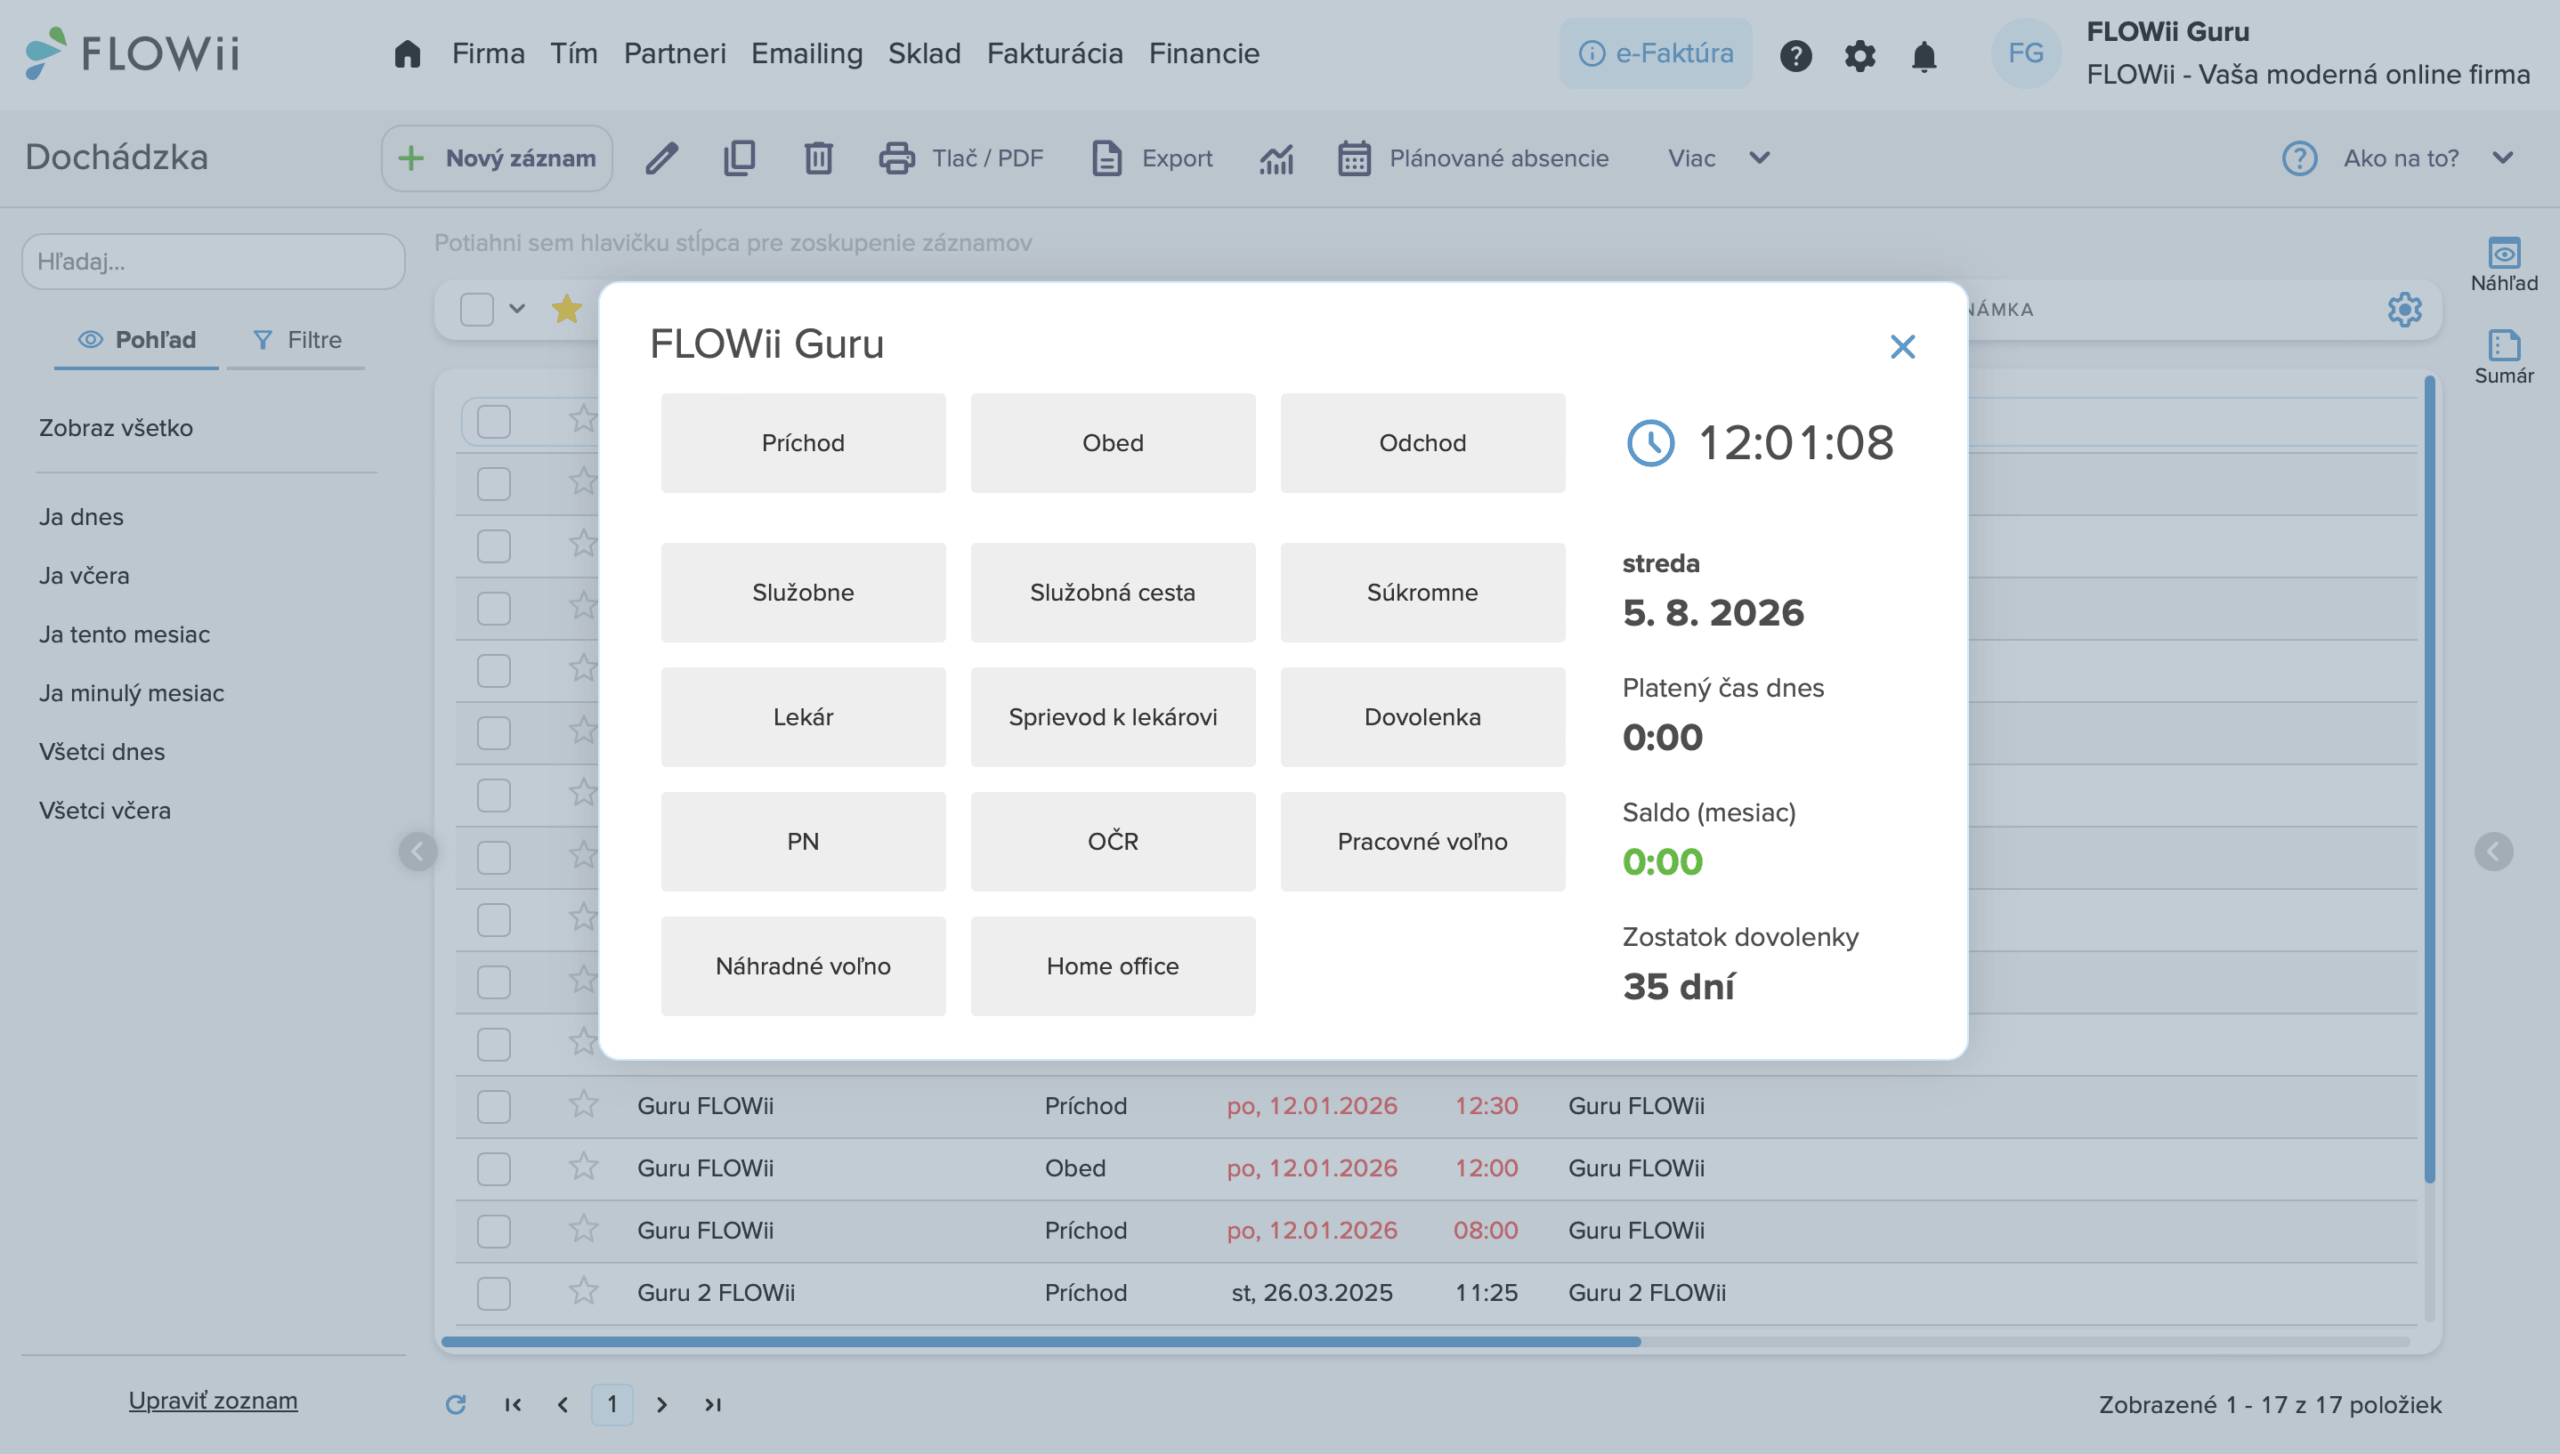The image size is (2560, 1454).
Task: Open the Sumár summary panel
Action: click(x=2504, y=357)
